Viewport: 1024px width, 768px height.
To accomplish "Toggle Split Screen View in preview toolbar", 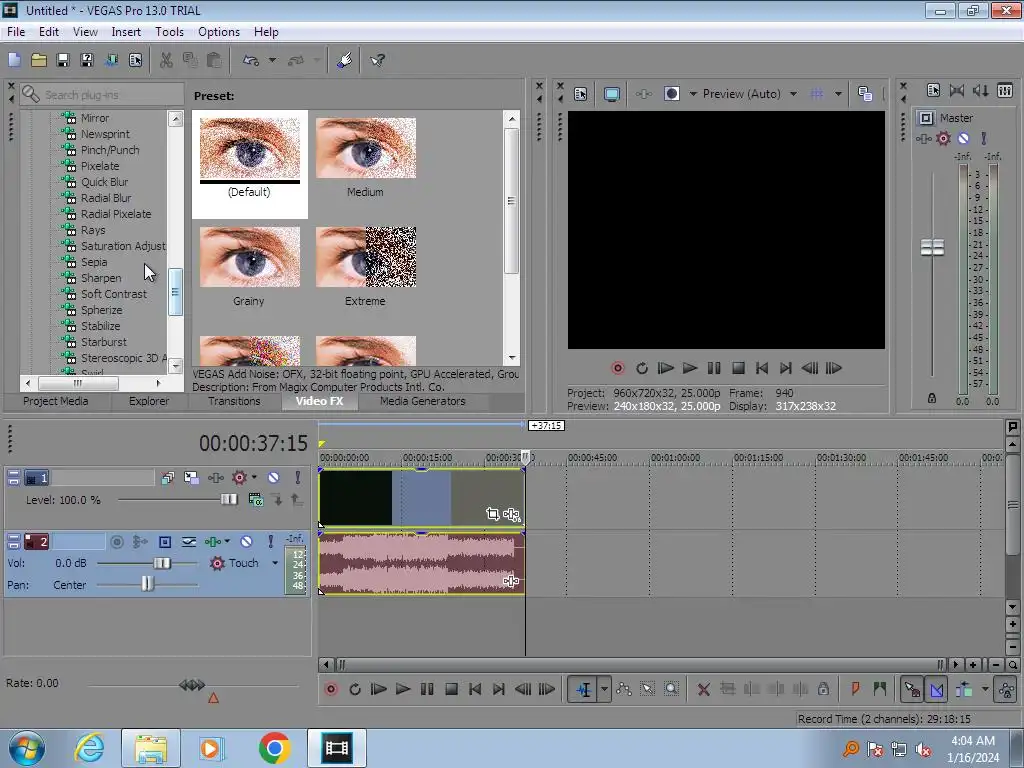I will click(x=671, y=94).
